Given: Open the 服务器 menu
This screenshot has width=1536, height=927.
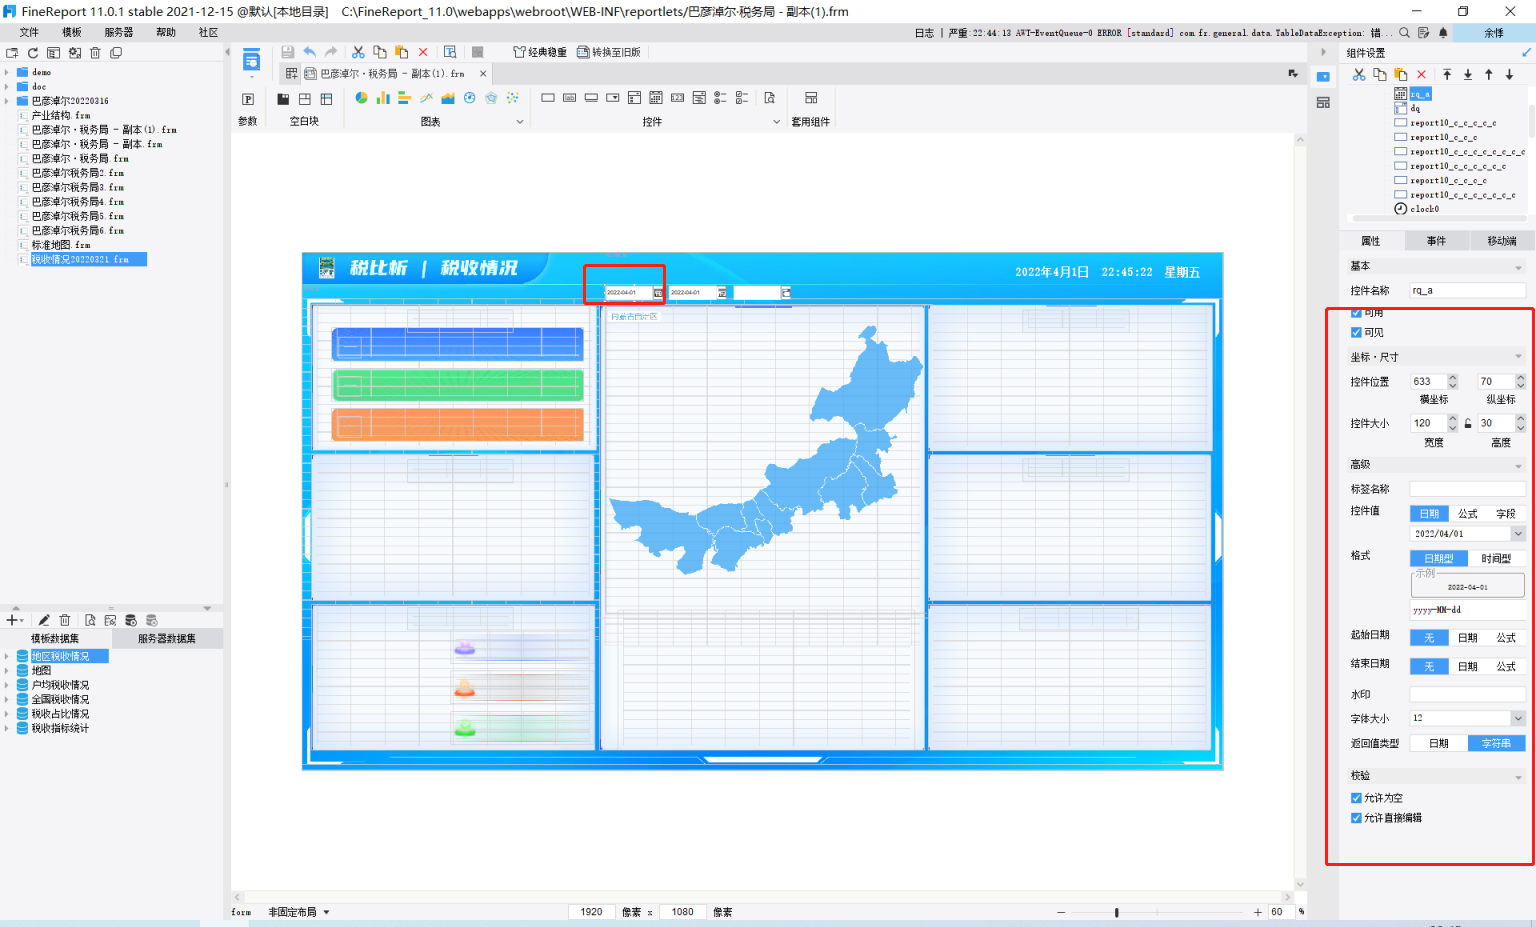Looking at the screenshot, I should 119,33.
